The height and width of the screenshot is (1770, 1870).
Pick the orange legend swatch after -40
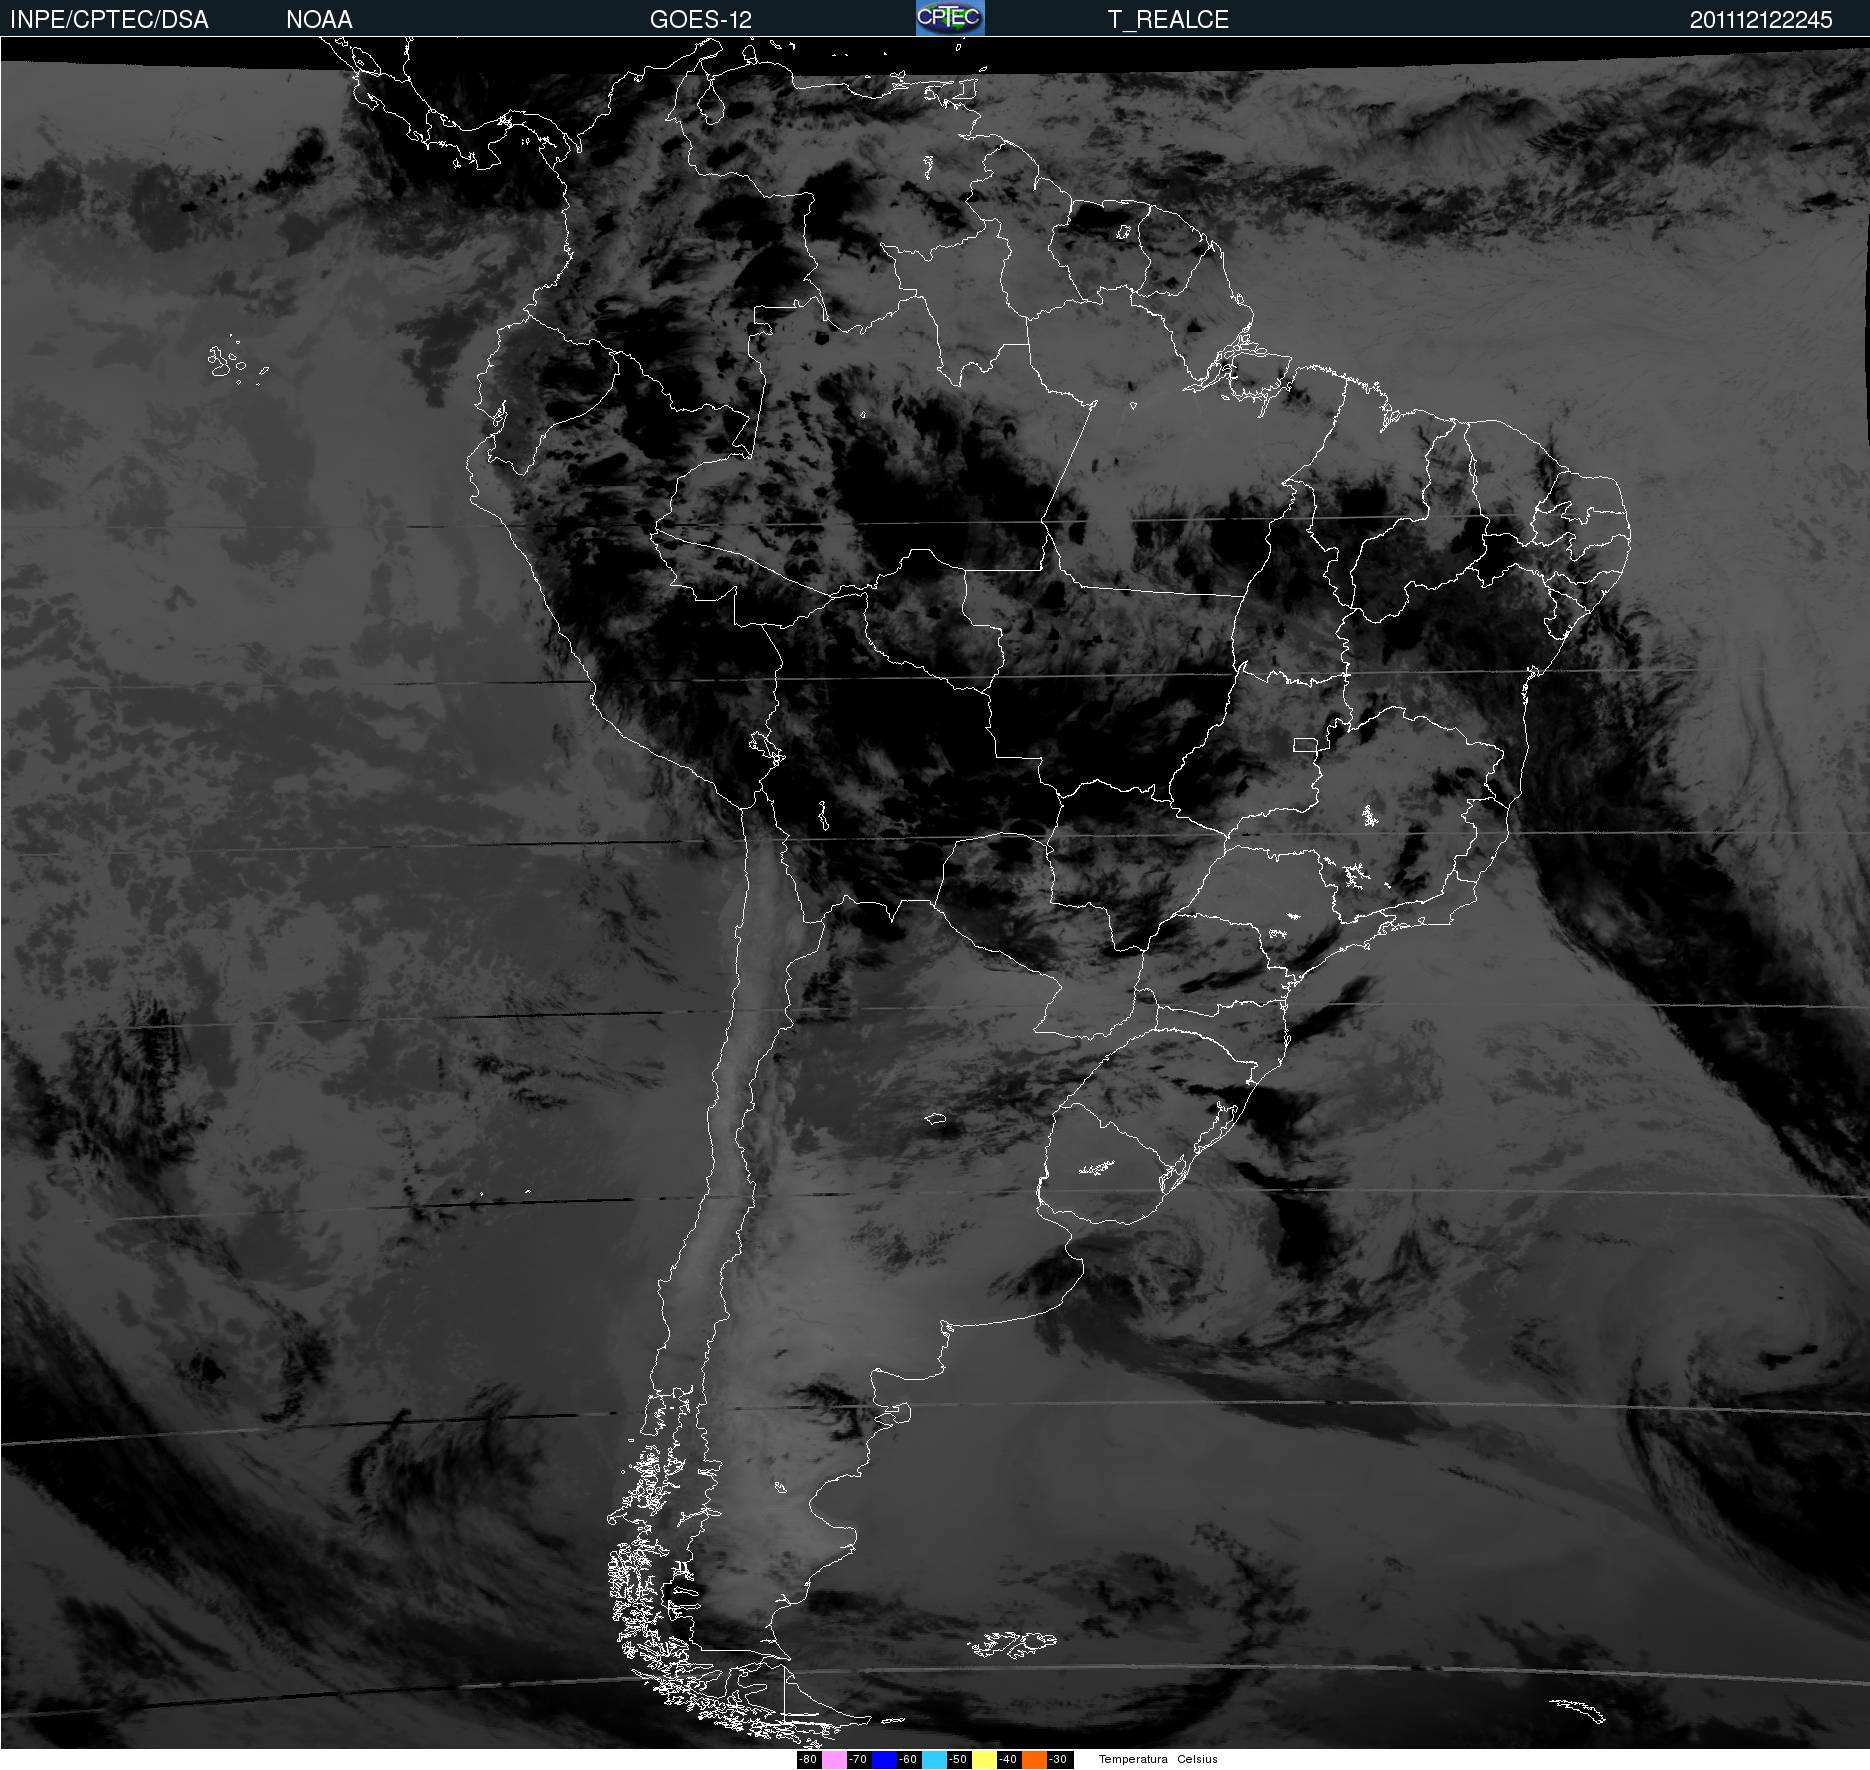[1034, 1760]
